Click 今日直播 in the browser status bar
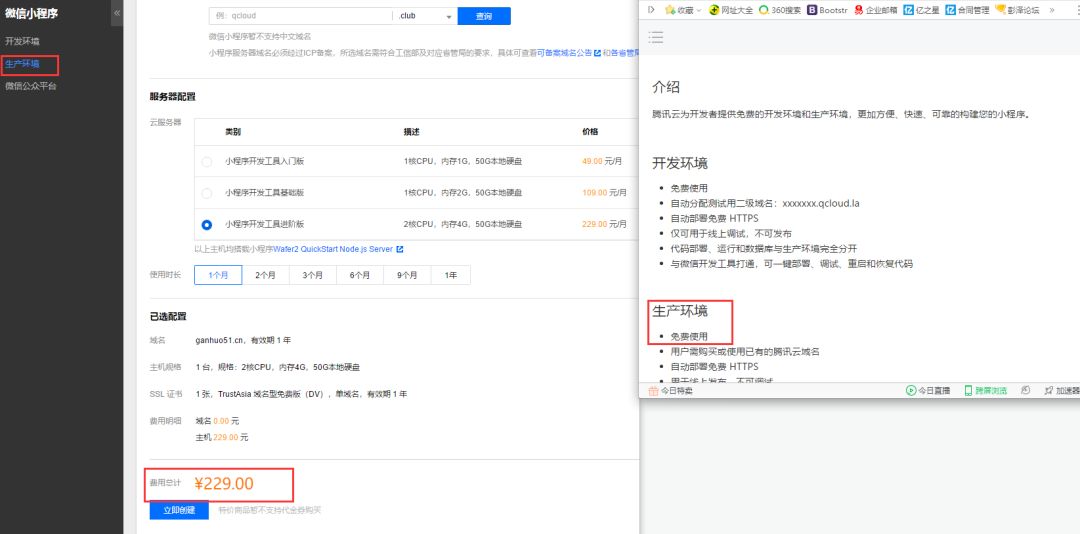This screenshot has width=1080, height=534. (928, 391)
